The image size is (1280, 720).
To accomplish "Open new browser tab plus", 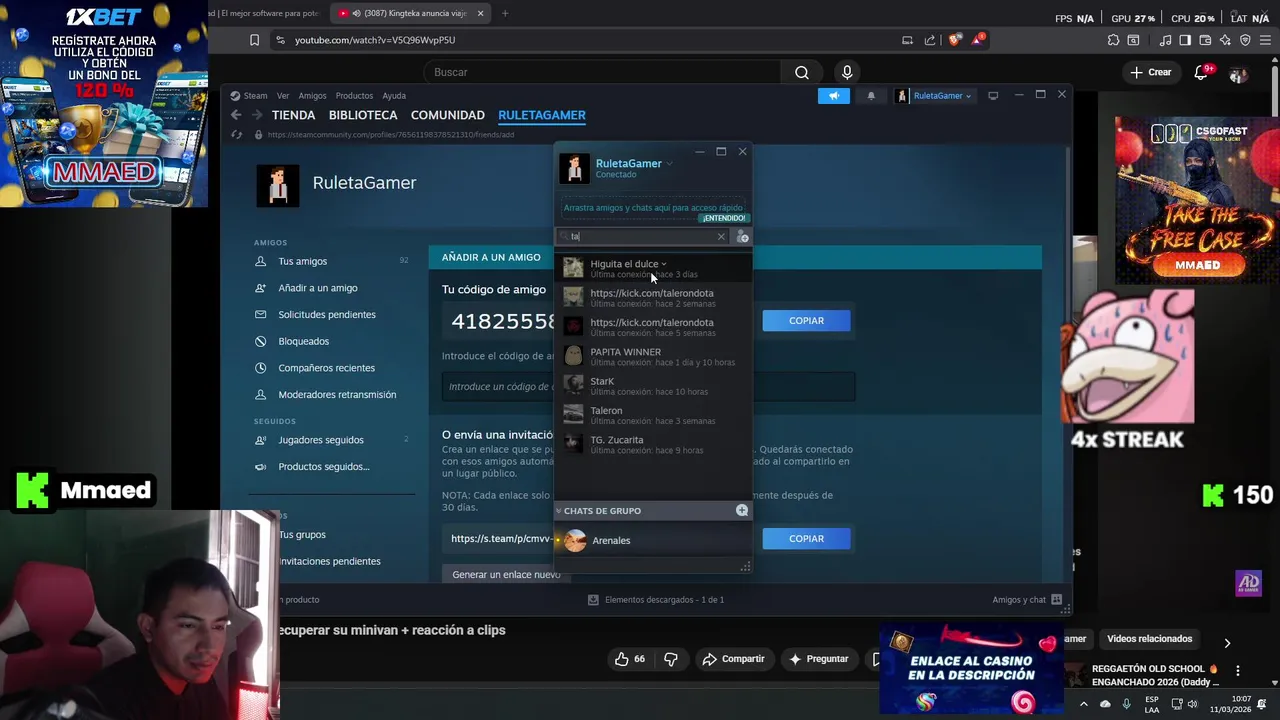I will pyautogui.click(x=505, y=13).
